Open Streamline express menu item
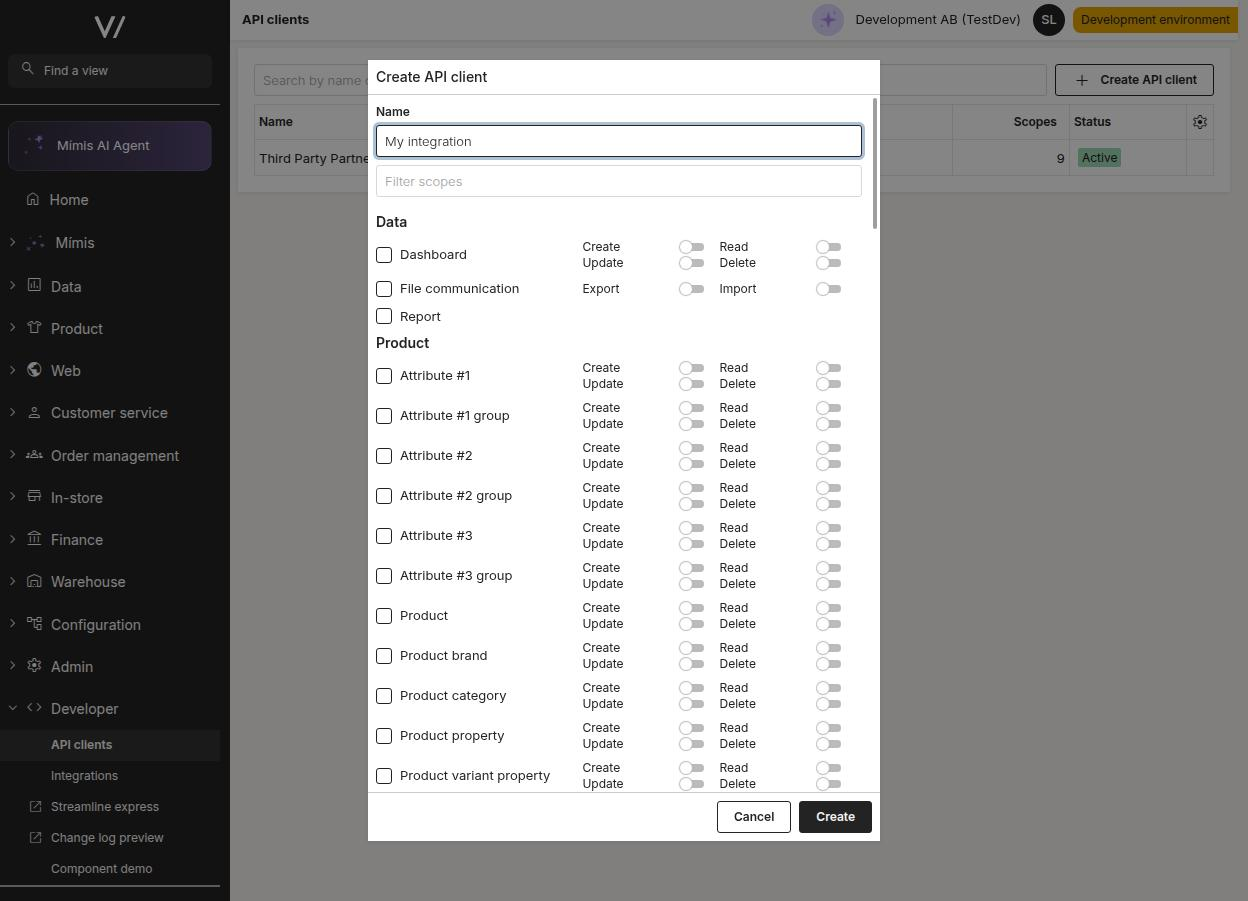 110,807
